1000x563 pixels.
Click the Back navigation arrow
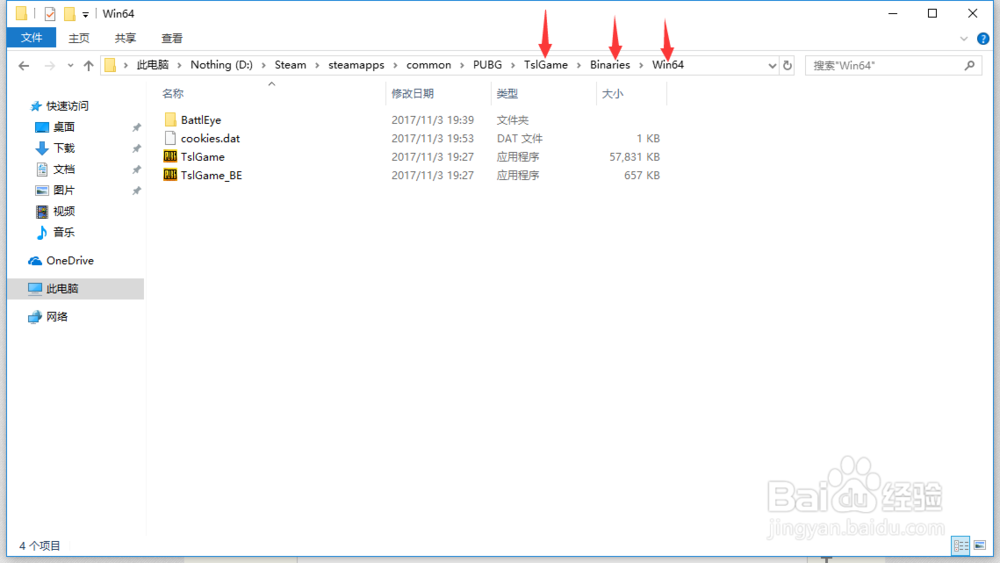click(24, 66)
